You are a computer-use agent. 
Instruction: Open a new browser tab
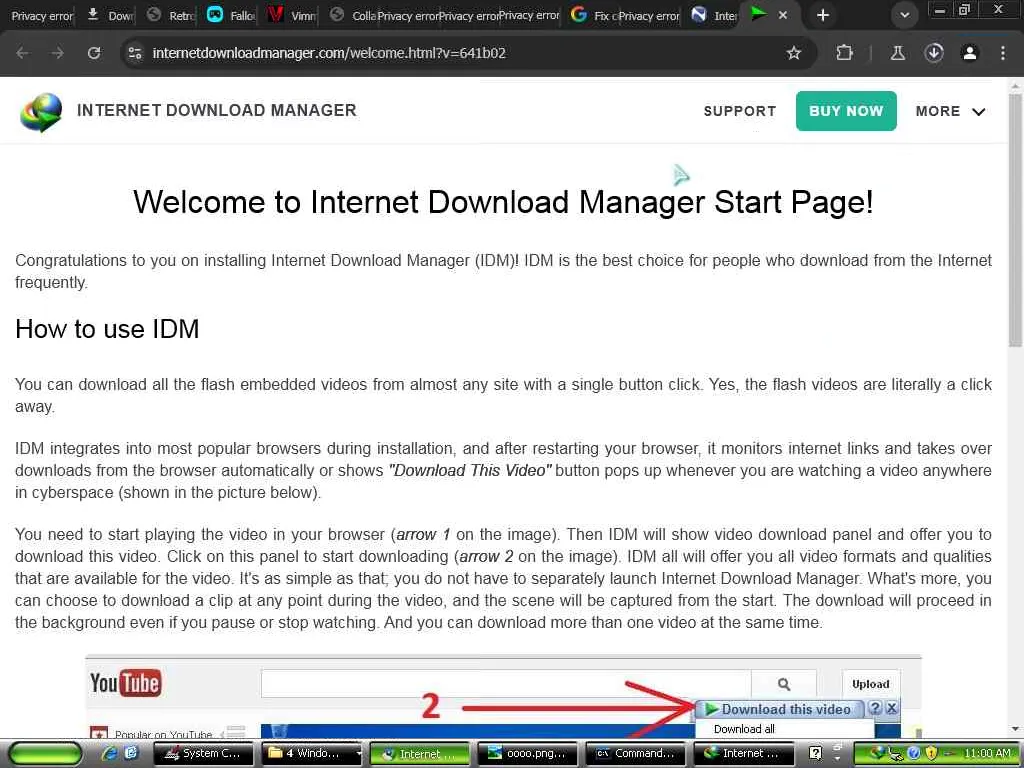[823, 15]
